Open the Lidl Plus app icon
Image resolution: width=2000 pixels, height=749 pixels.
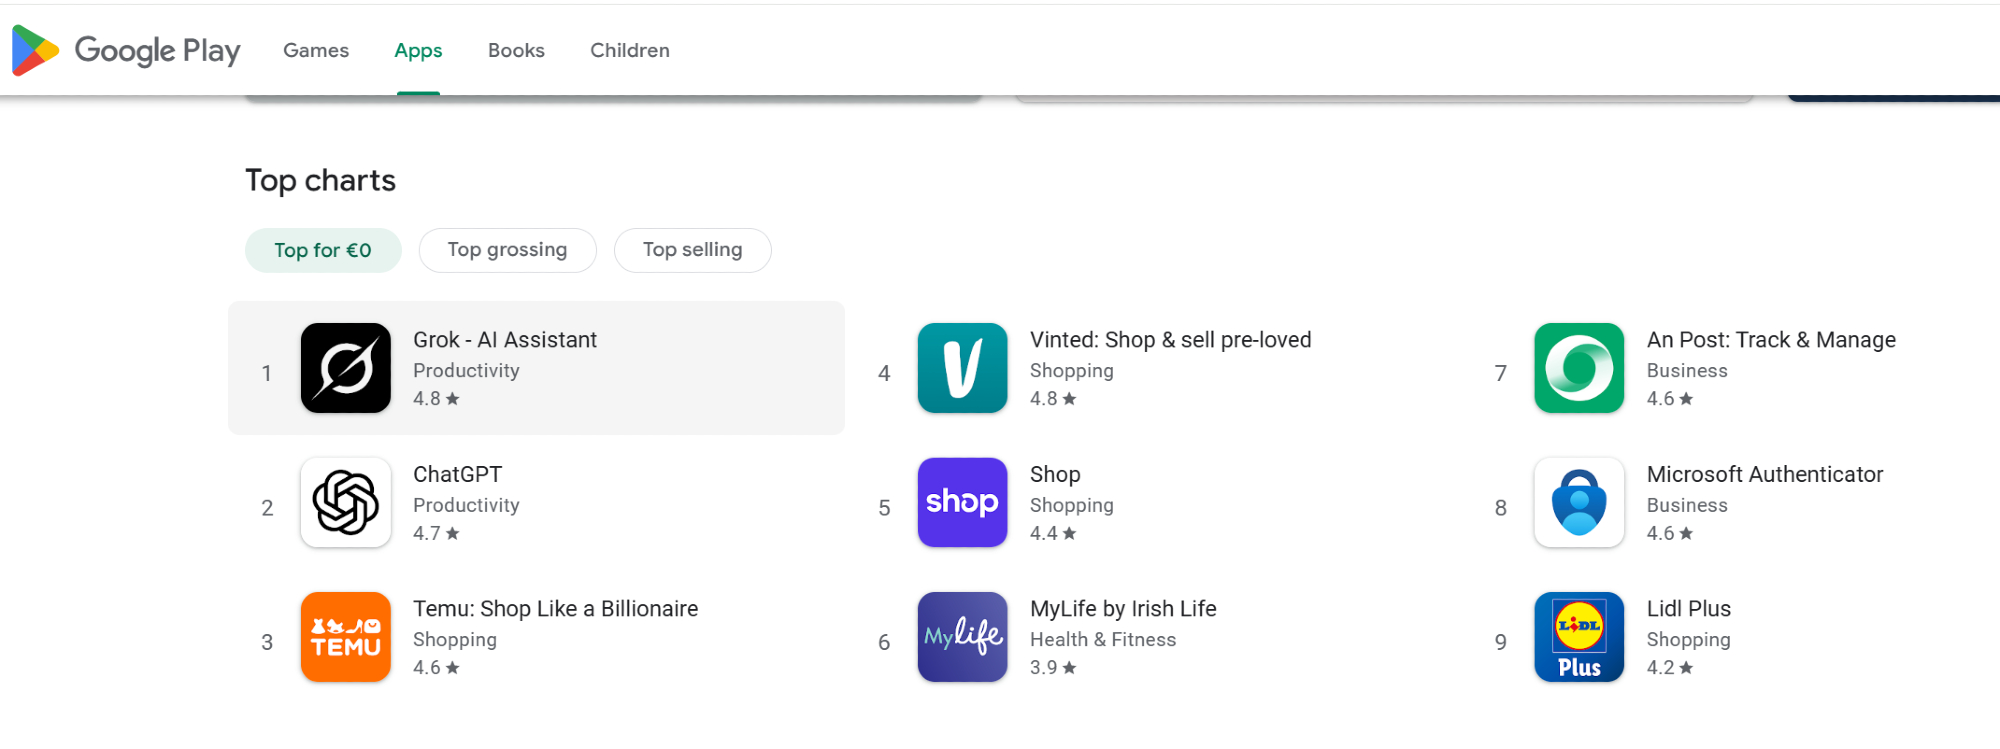pyautogui.click(x=1579, y=637)
